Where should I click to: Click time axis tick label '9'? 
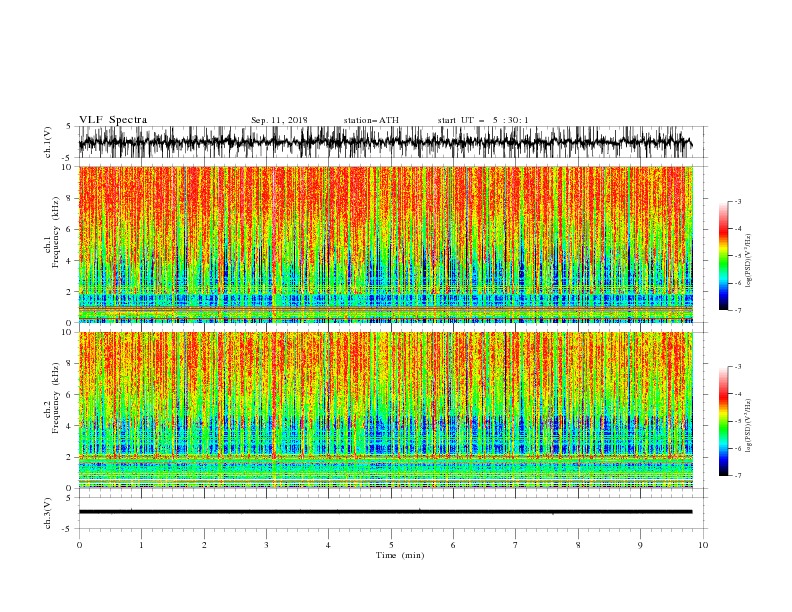coord(640,545)
